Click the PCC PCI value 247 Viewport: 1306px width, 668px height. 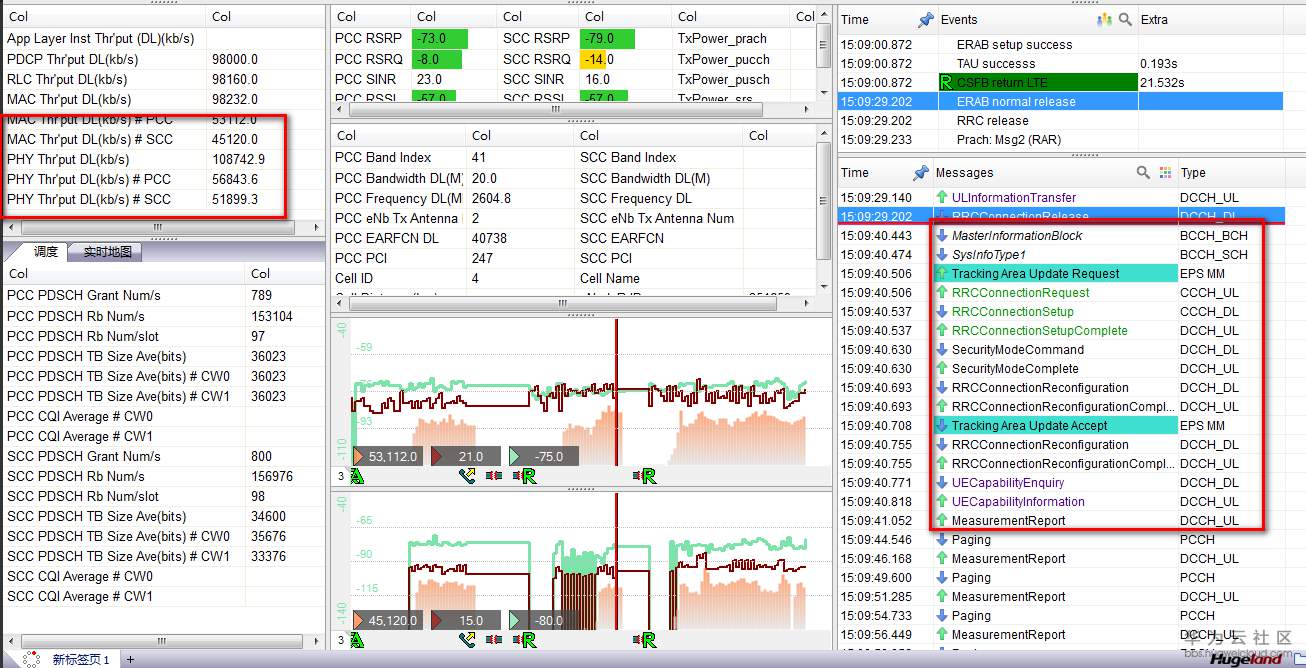tap(482, 258)
